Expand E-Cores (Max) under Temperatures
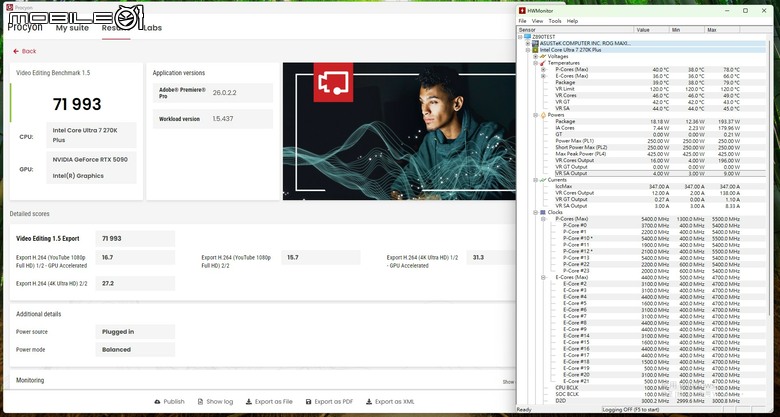Screen dimensions: 780x417 (x=543, y=76)
